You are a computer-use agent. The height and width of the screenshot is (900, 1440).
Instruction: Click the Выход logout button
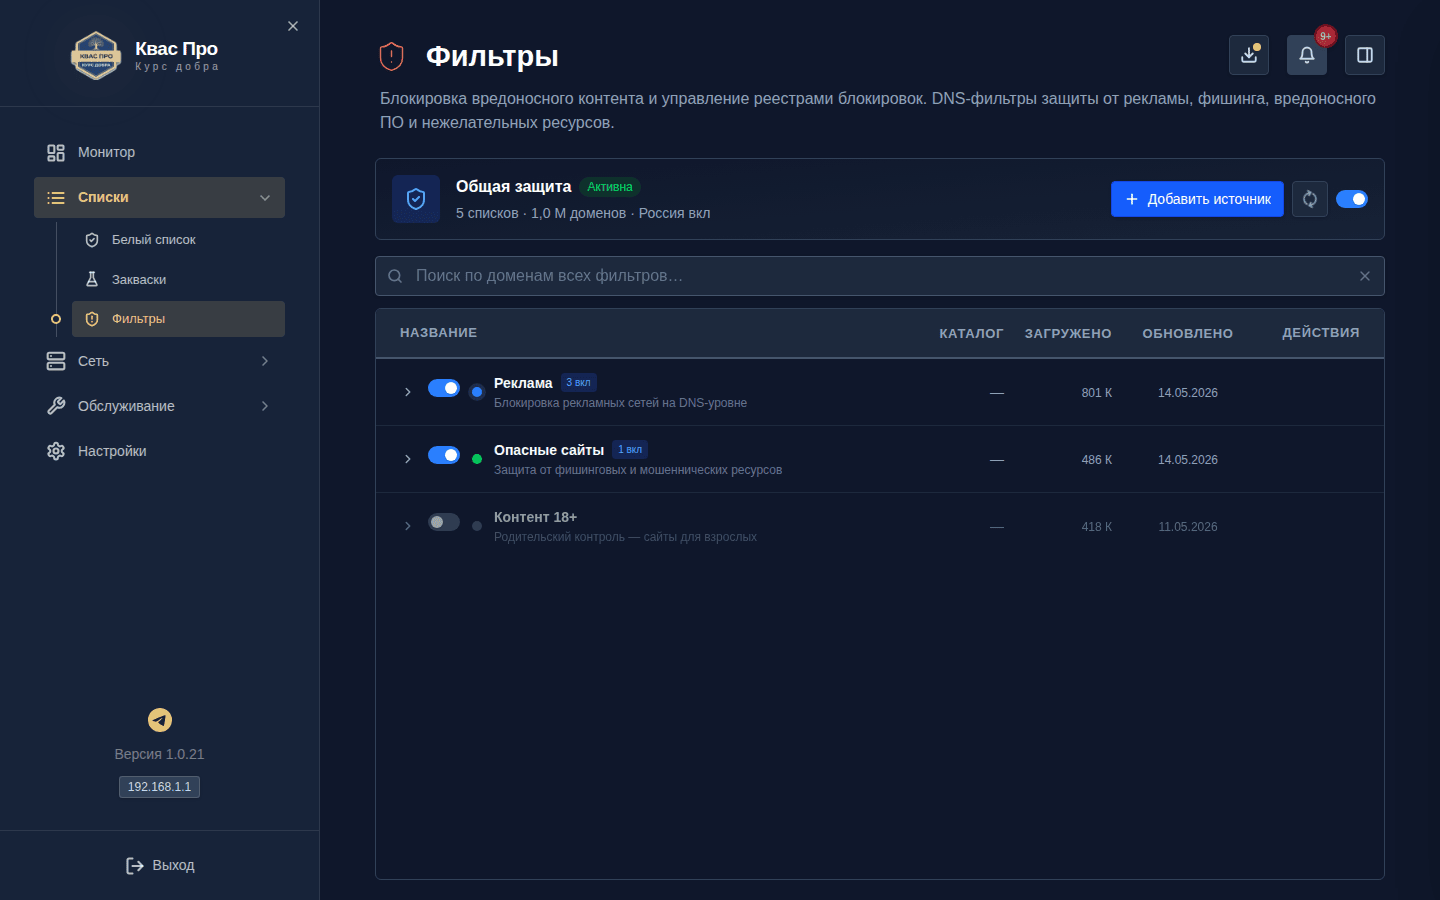click(160, 865)
